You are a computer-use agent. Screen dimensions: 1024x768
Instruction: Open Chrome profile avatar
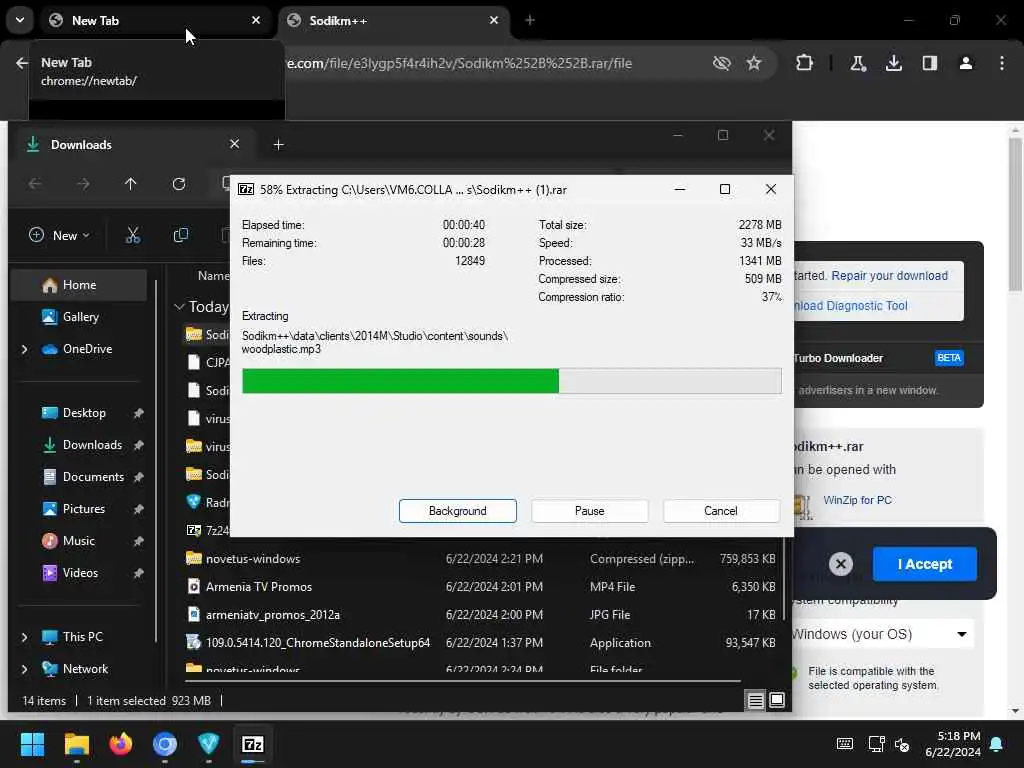(x=965, y=63)
